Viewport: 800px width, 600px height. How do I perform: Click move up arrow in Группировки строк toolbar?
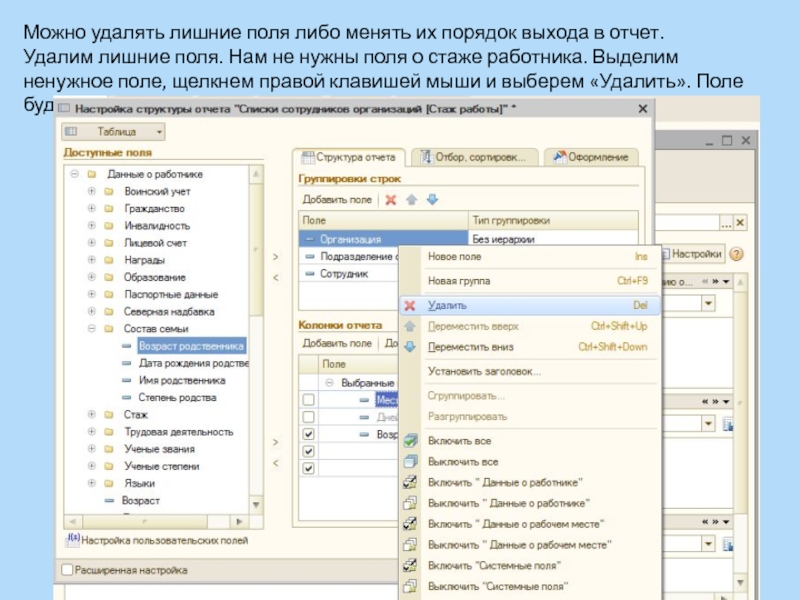click(411, 200)
